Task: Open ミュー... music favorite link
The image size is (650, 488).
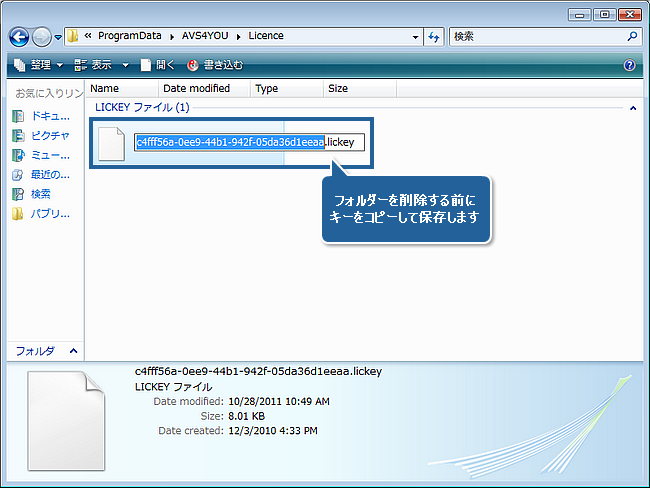Action: coord(51,155)
